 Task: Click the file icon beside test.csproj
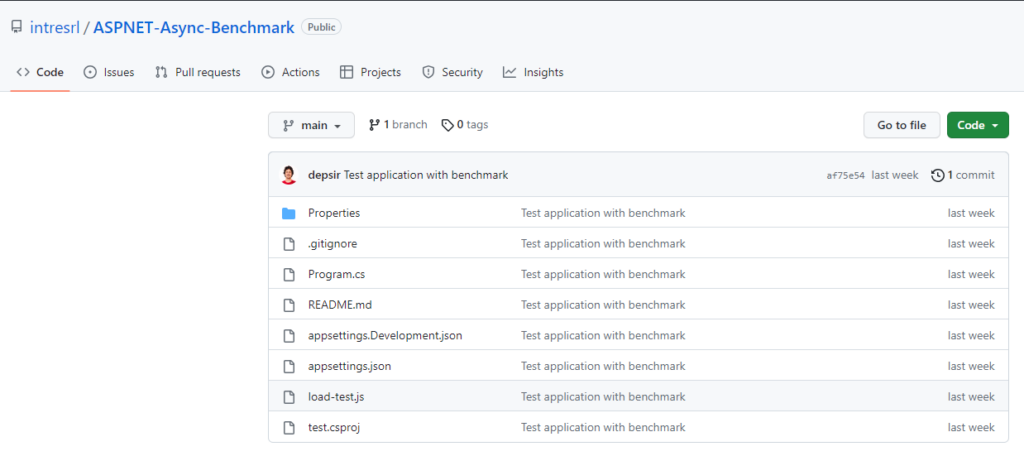coord(289,427)
